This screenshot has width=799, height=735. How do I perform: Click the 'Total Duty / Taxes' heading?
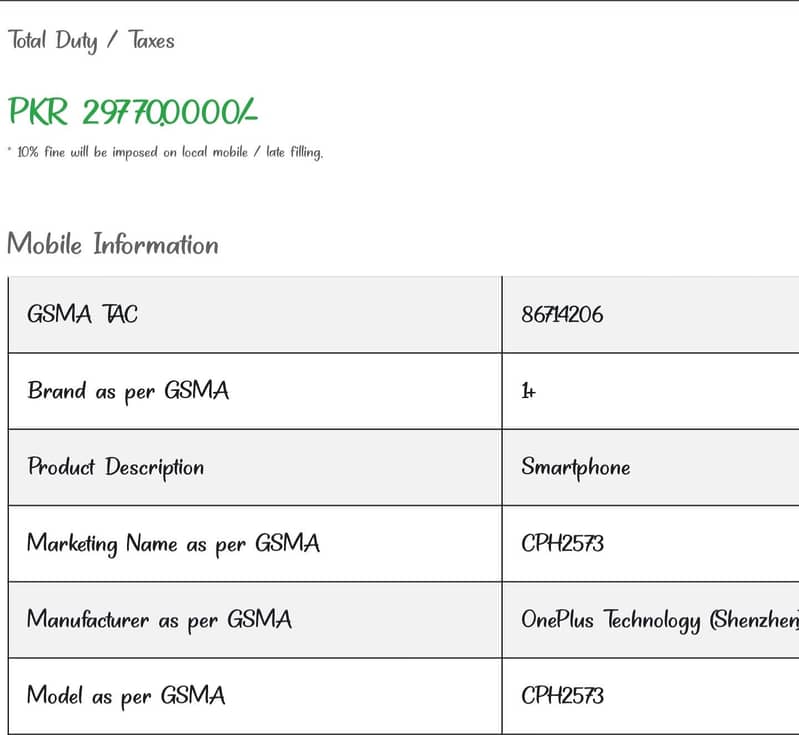pos(91,41)
